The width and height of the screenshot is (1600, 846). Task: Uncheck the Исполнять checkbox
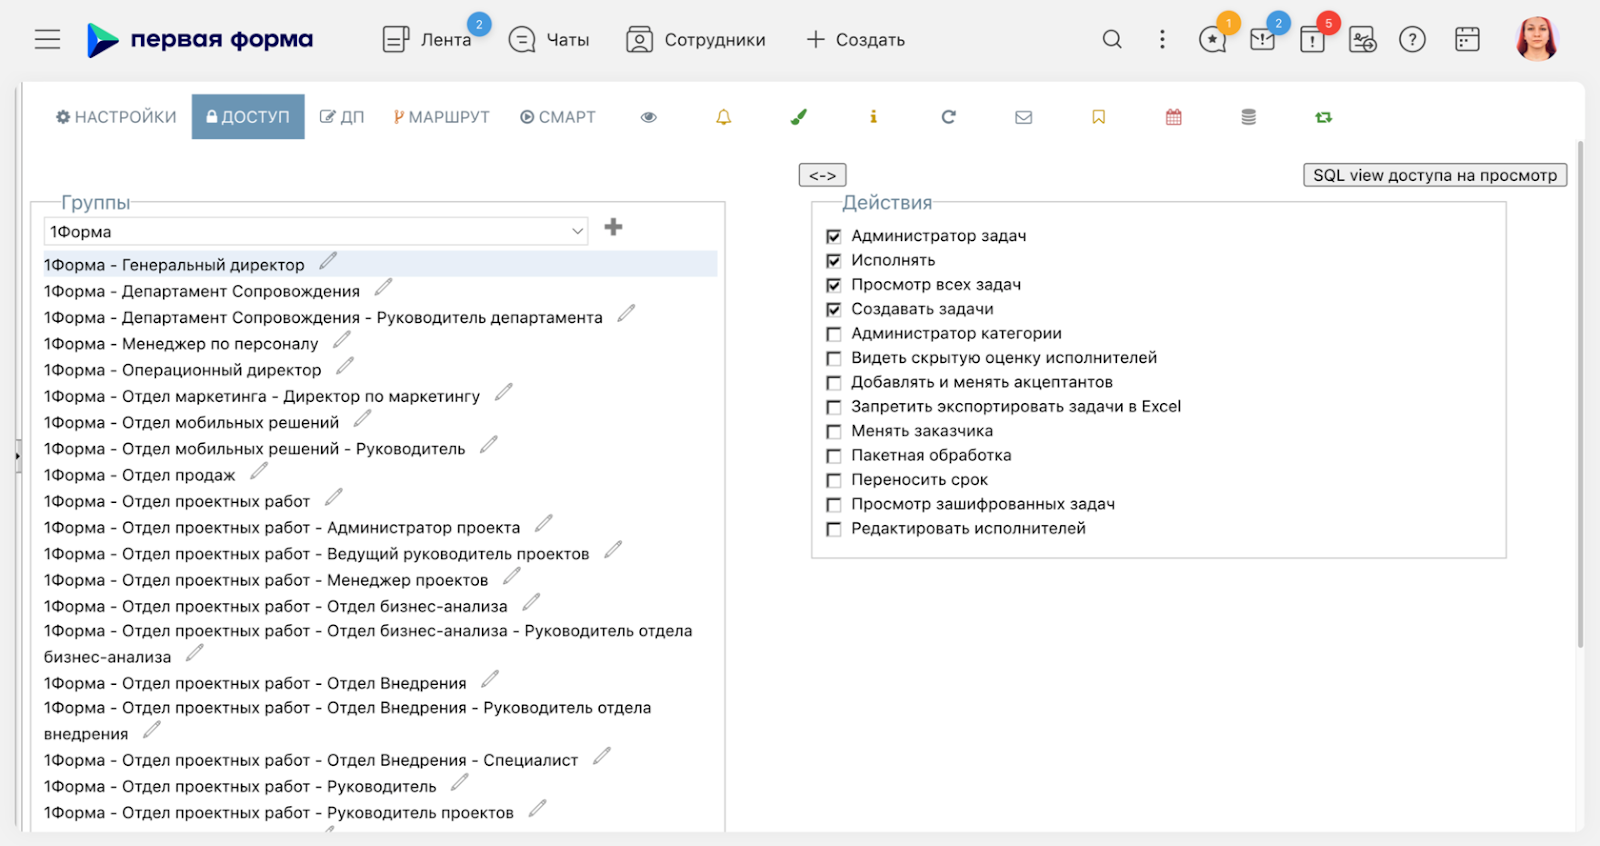pos(834,260)
